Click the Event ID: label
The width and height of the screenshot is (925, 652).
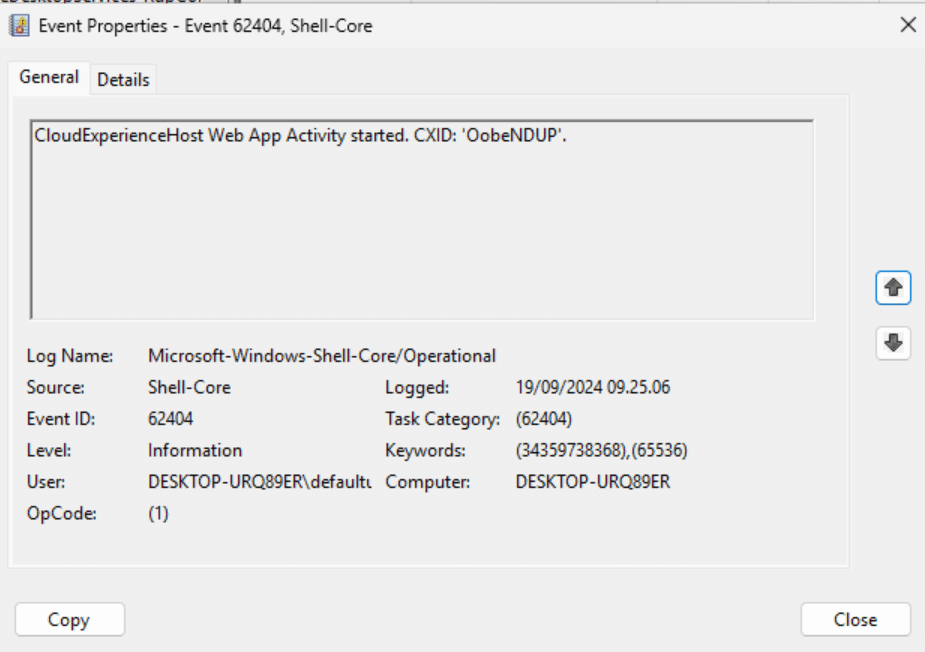61,419
